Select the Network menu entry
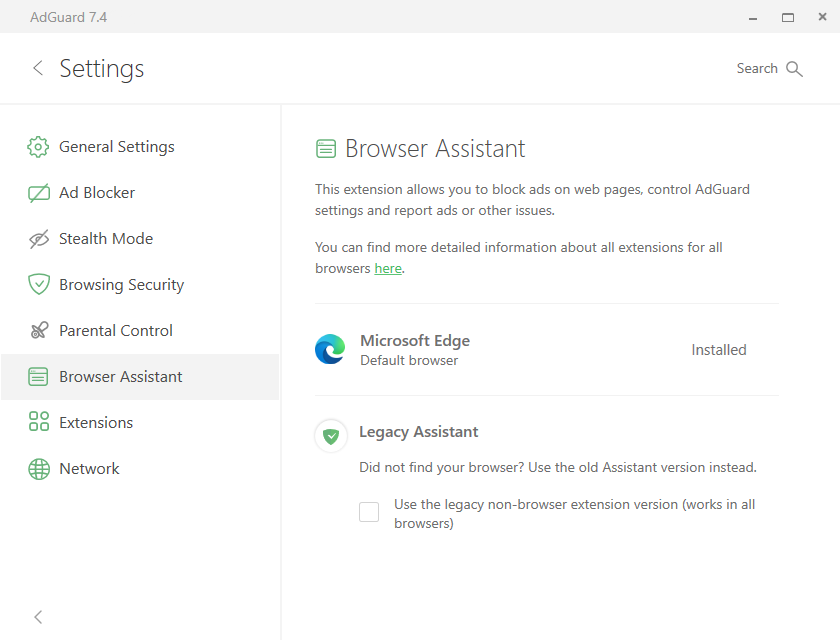The width and height of the screenshot is (840, 640). tap(89, 469)
